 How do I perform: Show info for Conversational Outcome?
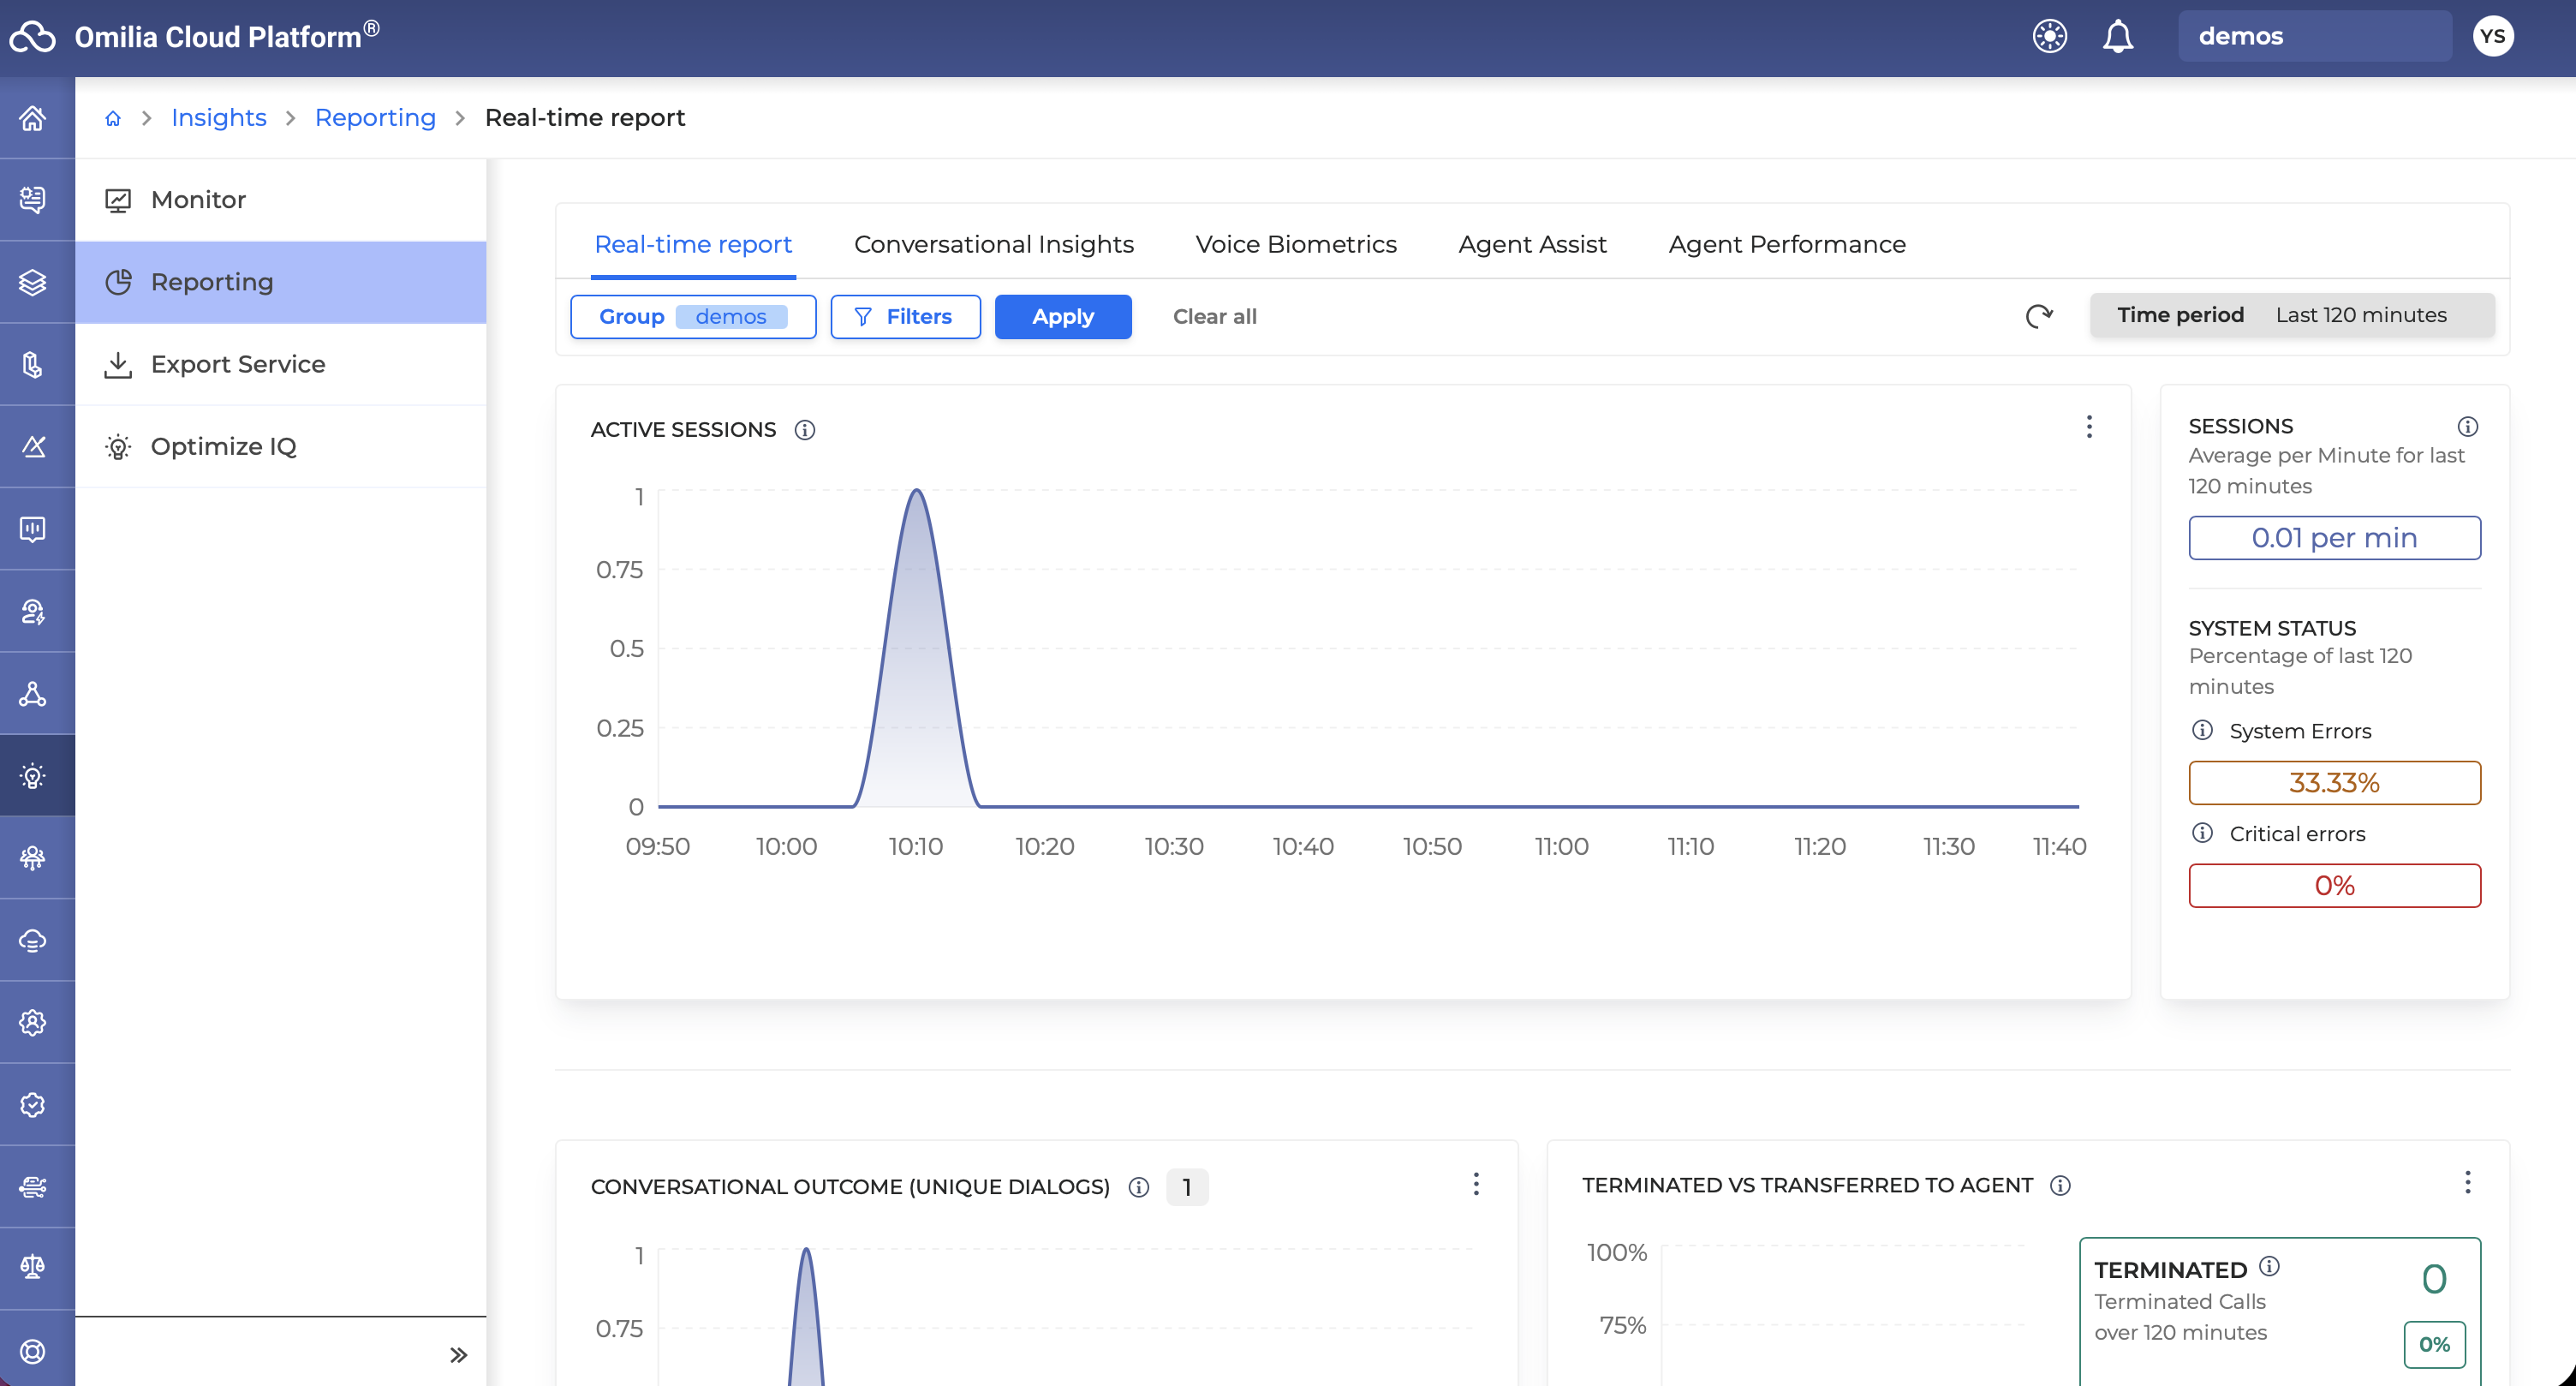click(x=1139, y=1187)
